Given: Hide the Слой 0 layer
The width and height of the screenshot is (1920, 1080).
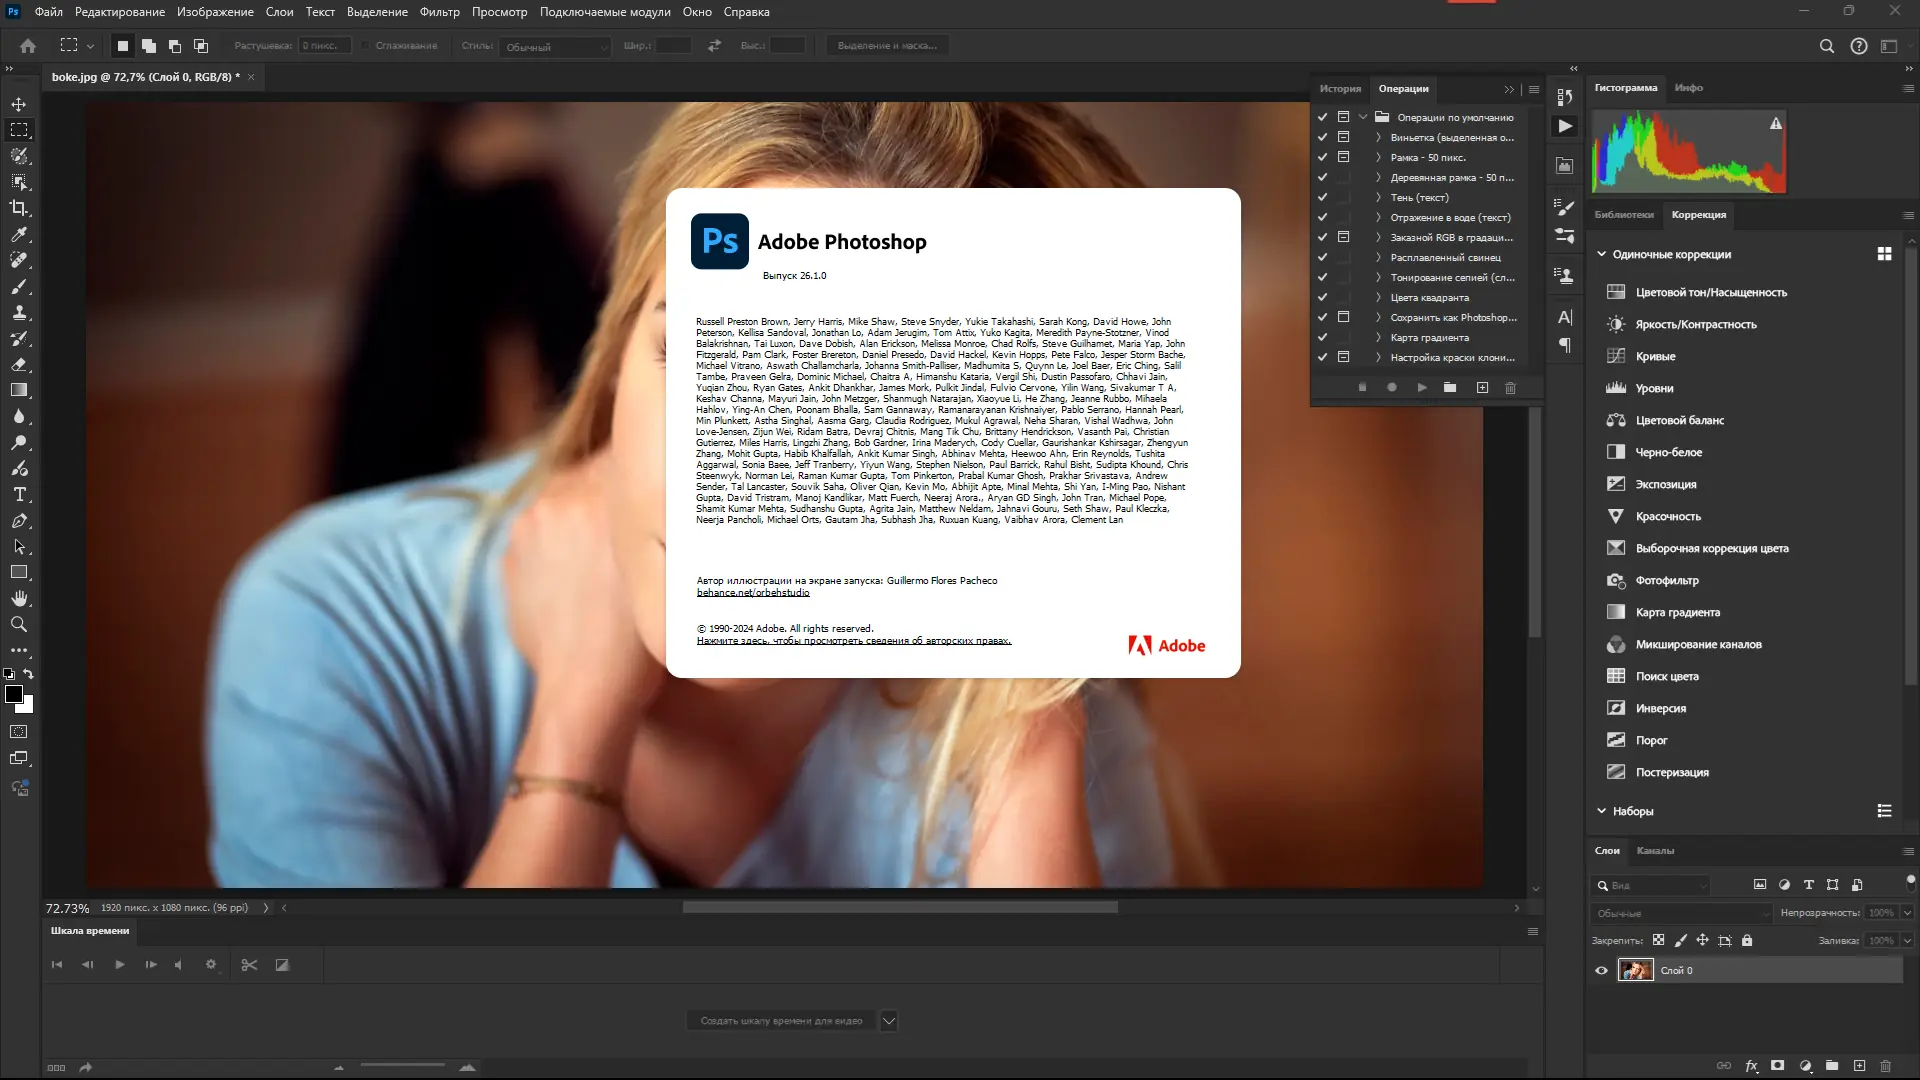Looking at the screenshot, I should tap(1600, 970).
